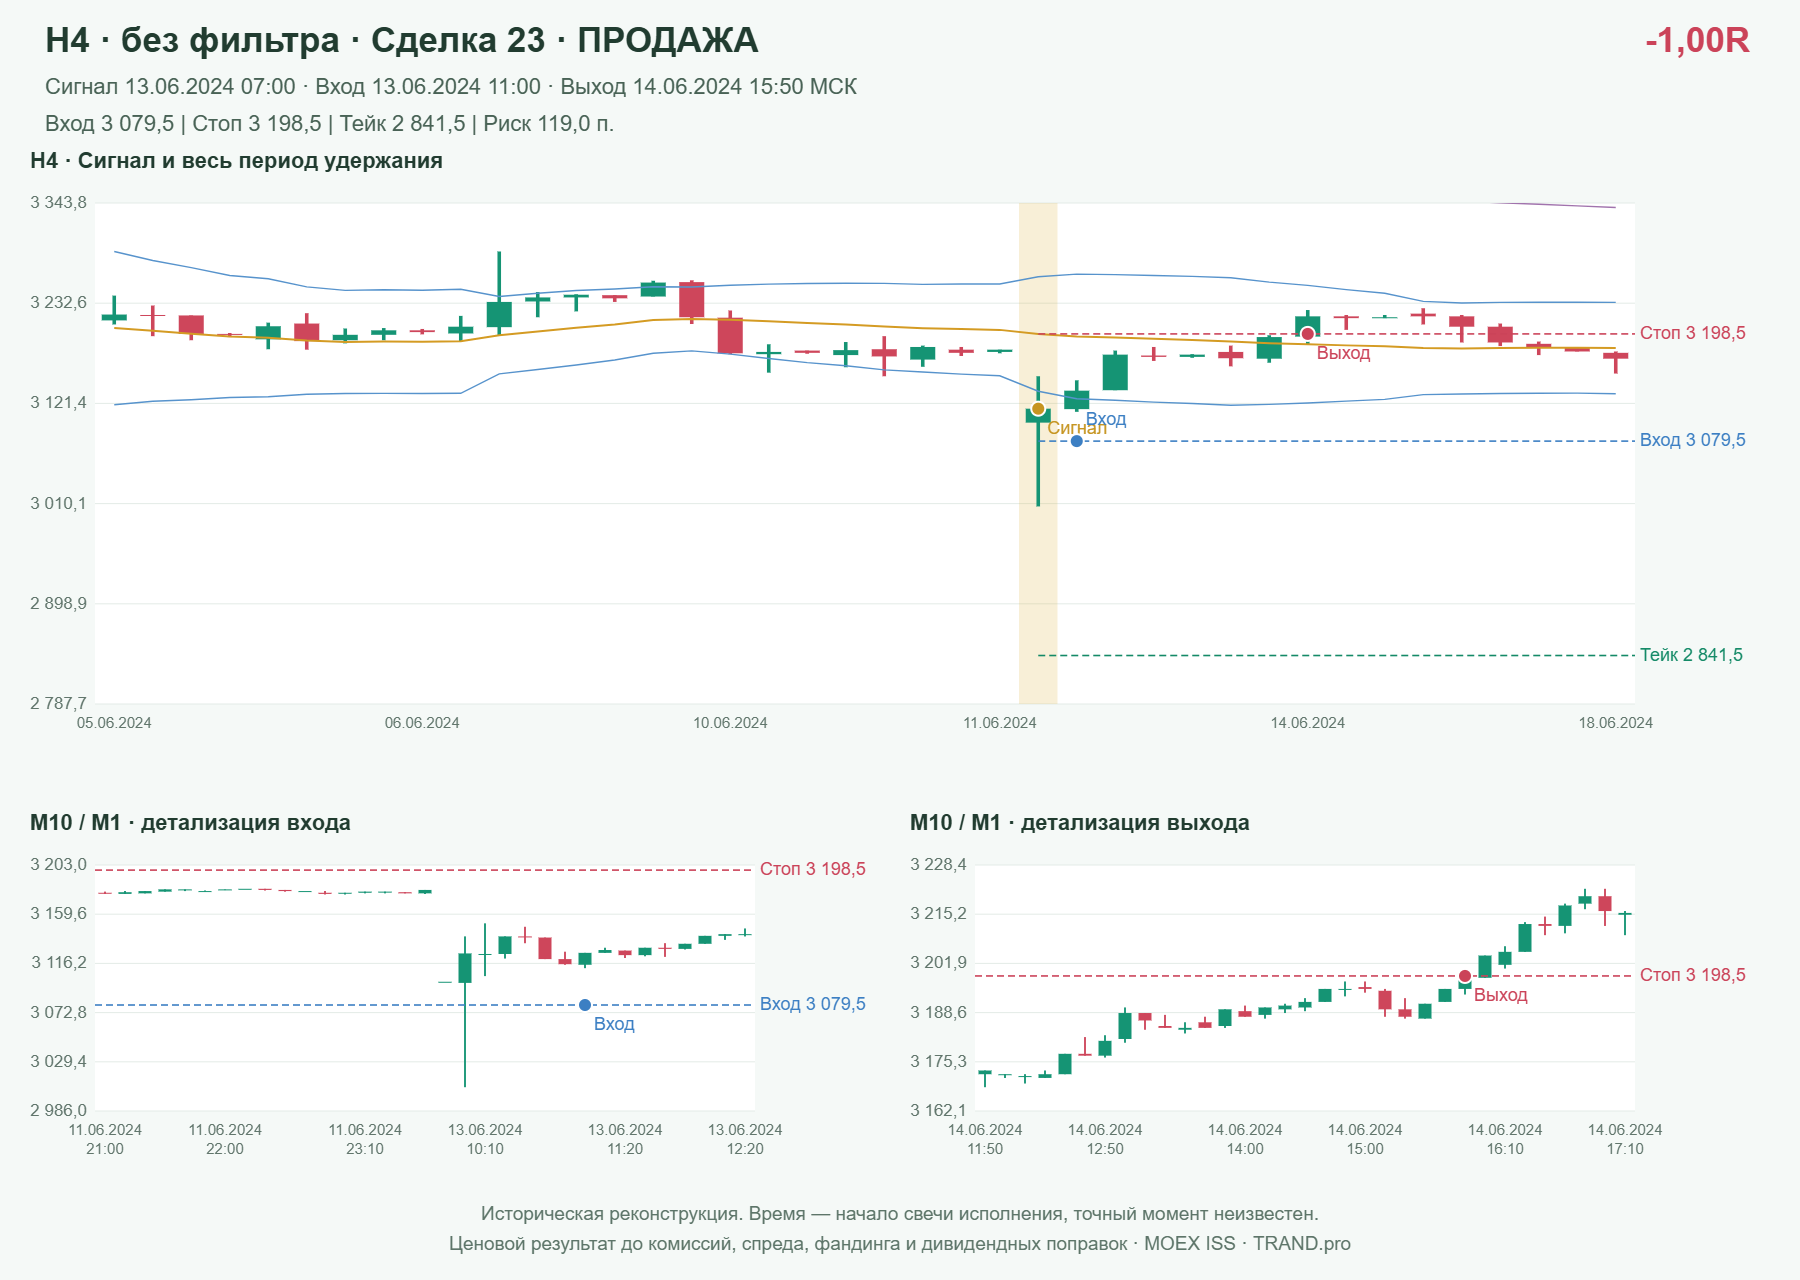1800x1280 pixels.
Task: Click the 18.06.2024 date on H4 axis
Action: (x=1615, y=723)
